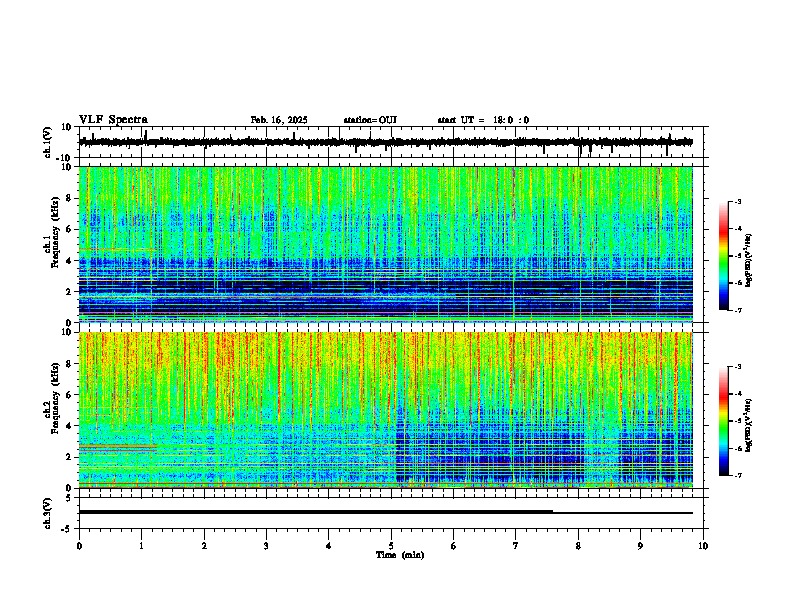Select the log(PSD) label beside ch.2 colorbar
The image size is (792, 612).
point(749,425)
